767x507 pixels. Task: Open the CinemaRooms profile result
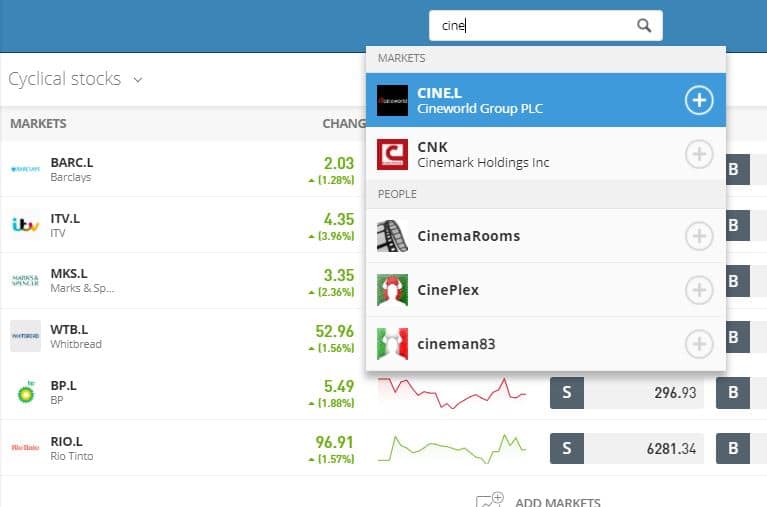click(x=545, y=236)
